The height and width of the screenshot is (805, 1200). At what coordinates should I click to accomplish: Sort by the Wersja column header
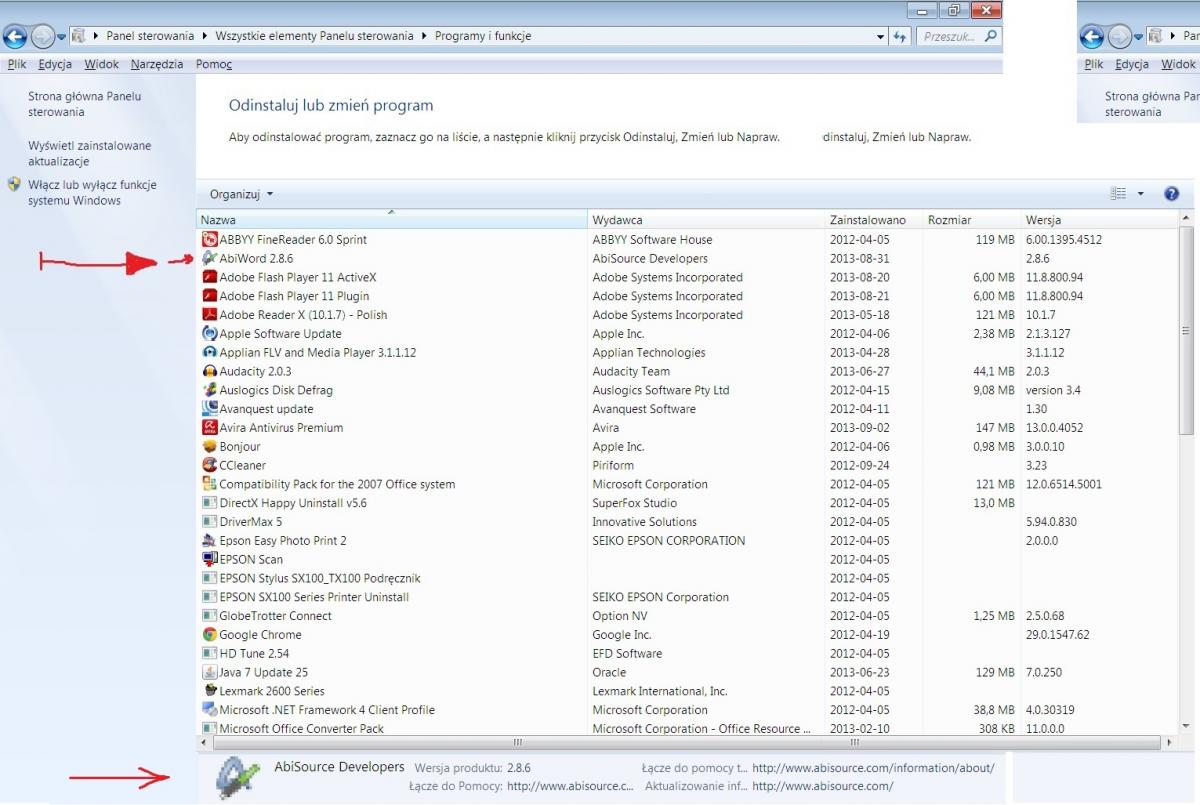[x=1100, y=219]
